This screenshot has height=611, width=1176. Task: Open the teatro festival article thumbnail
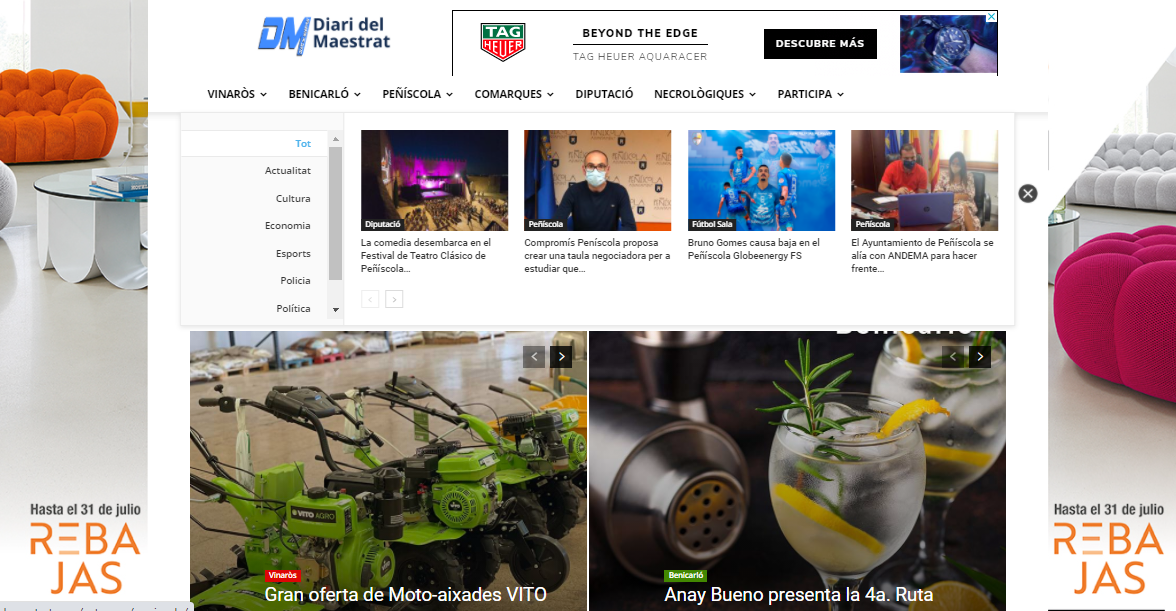tap(434, 180)
